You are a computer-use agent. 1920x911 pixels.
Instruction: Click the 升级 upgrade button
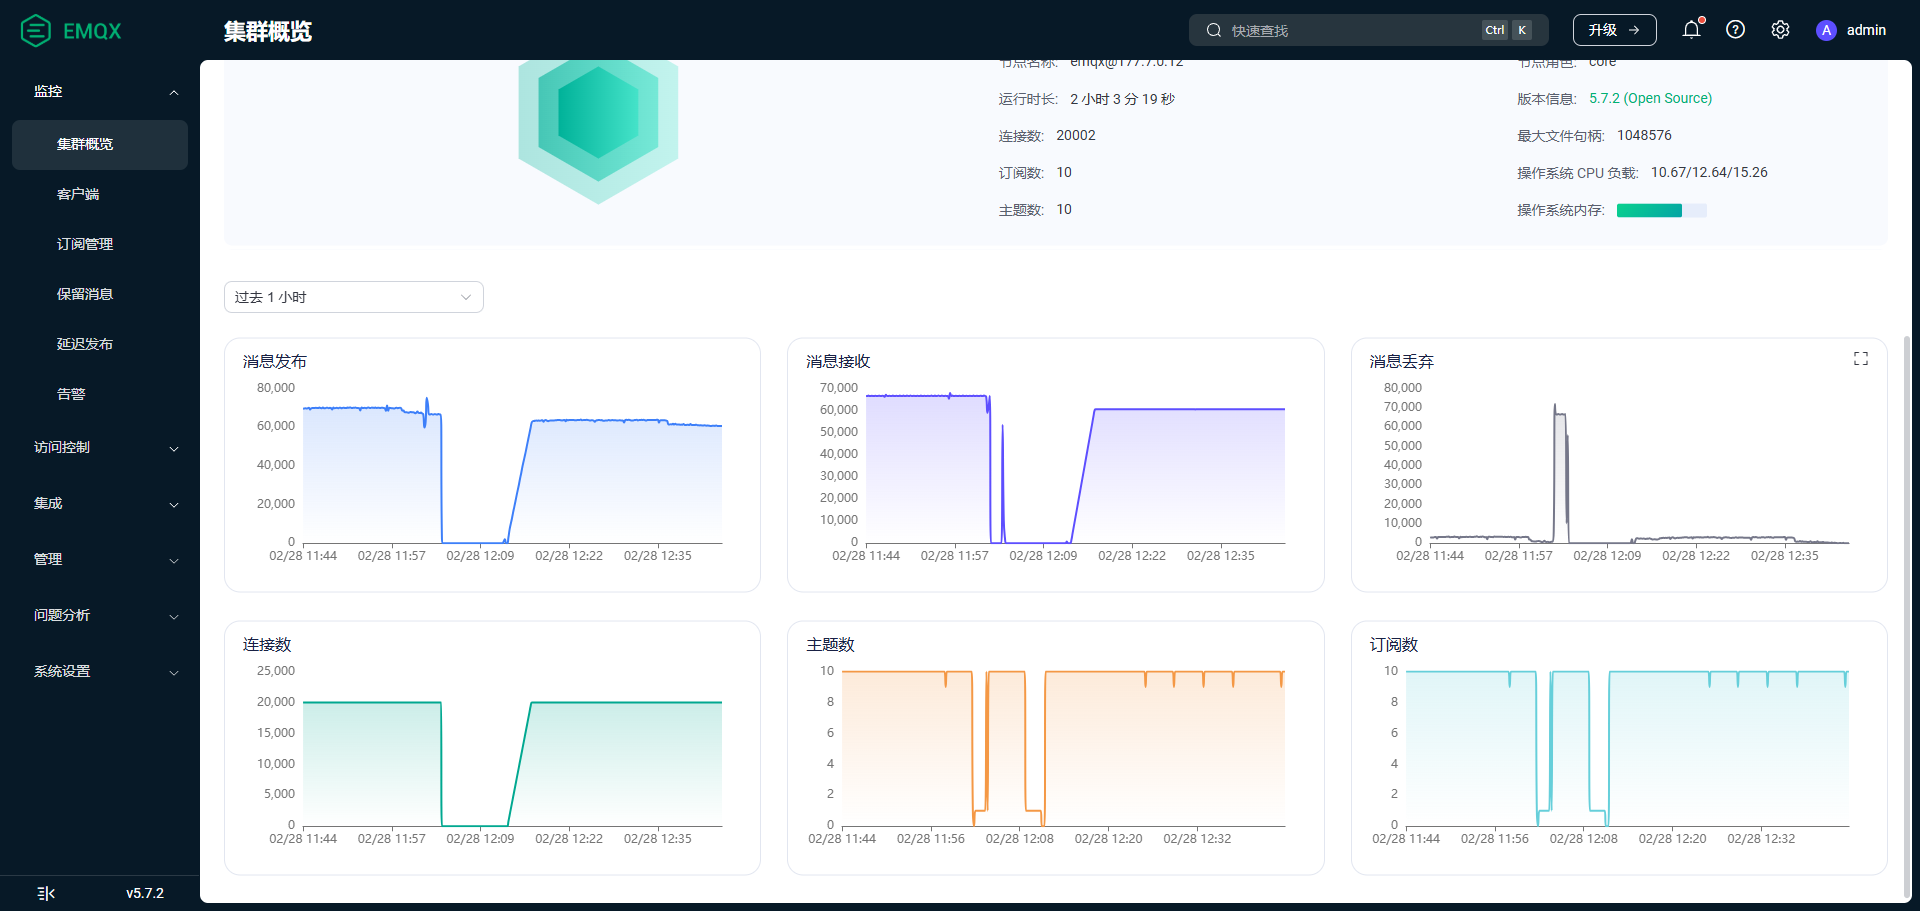[x=1614, y=30]
